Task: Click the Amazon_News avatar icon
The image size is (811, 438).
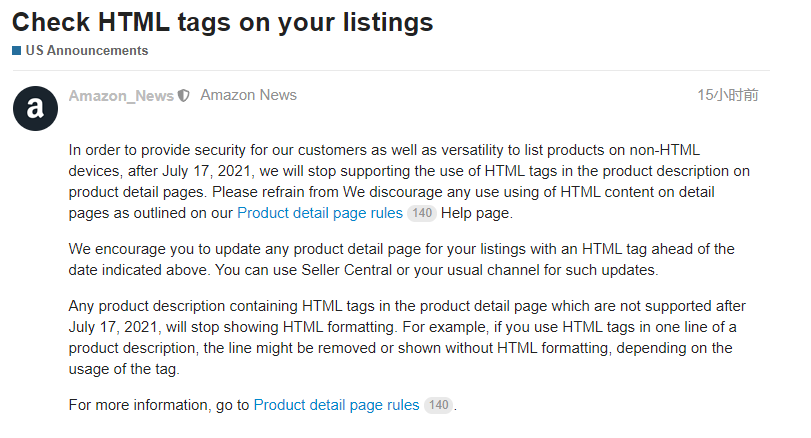Action: [x=35, y=108]
